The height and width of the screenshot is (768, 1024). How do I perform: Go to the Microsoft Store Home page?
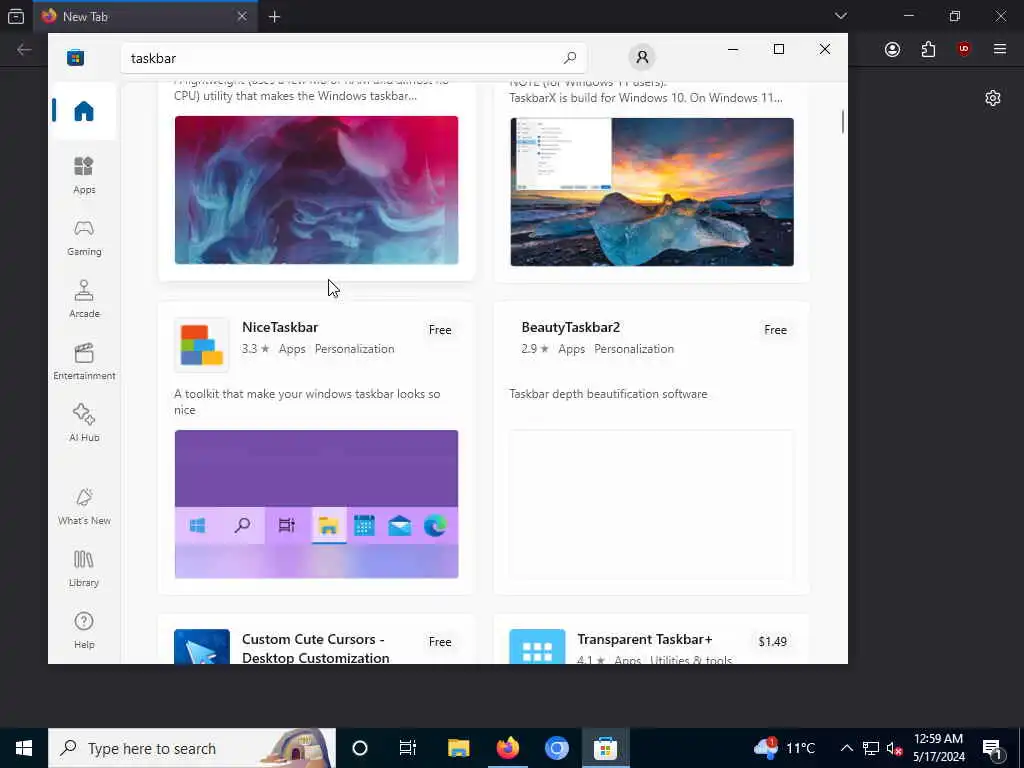point(84,111)
